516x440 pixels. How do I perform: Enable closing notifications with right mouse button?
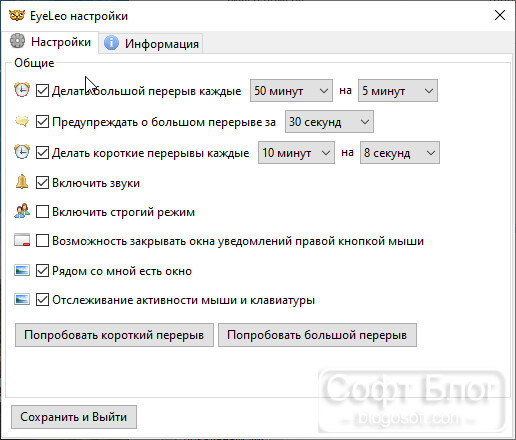42,240
